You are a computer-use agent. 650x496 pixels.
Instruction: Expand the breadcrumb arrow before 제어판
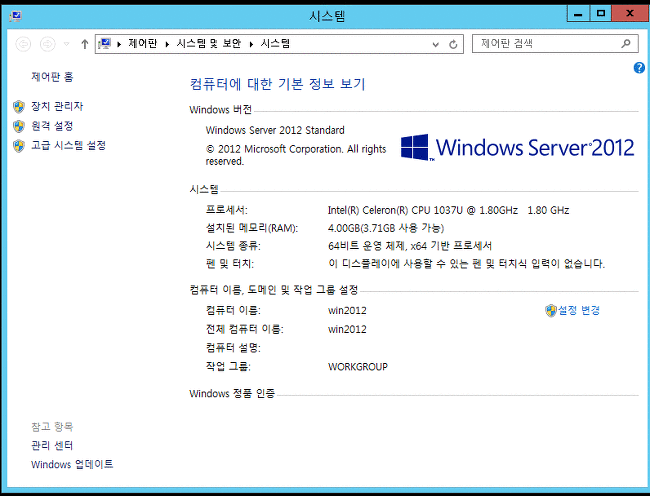[x=119, y=44]
